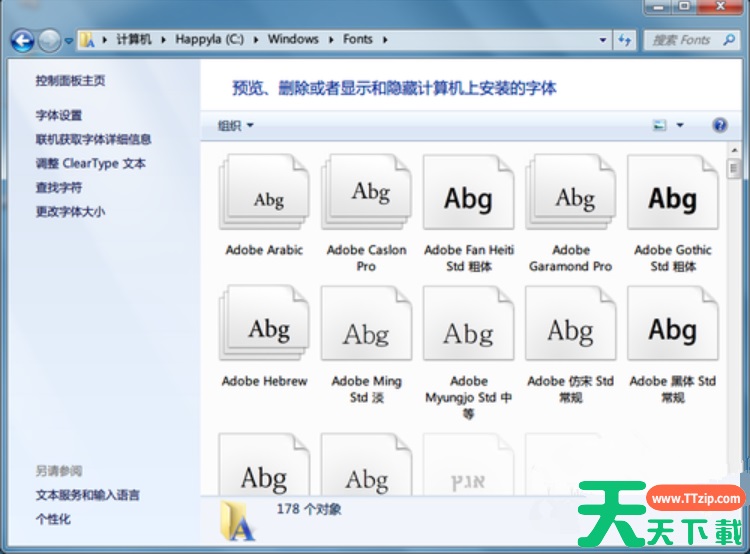
Task: Click the Windows breadcrumb in address bar
Action: point(293,40)
